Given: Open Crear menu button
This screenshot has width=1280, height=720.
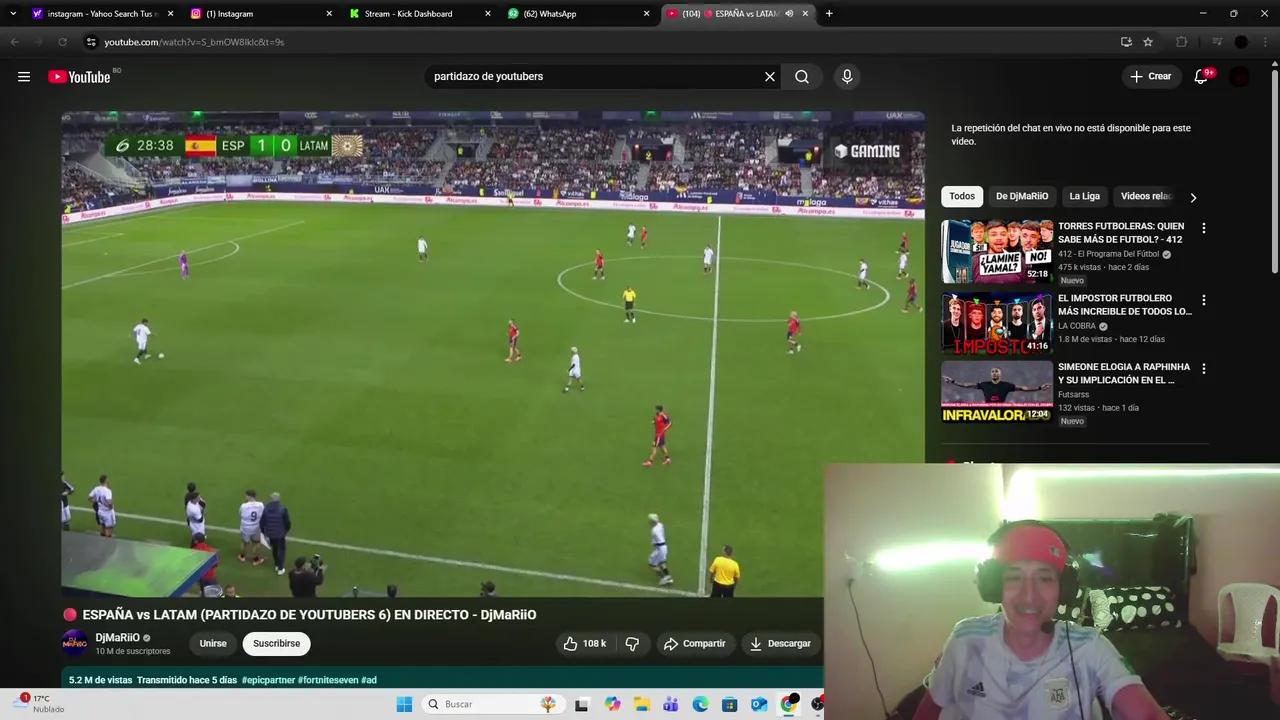Looking at the screenshot, I should pos(1150,77).
